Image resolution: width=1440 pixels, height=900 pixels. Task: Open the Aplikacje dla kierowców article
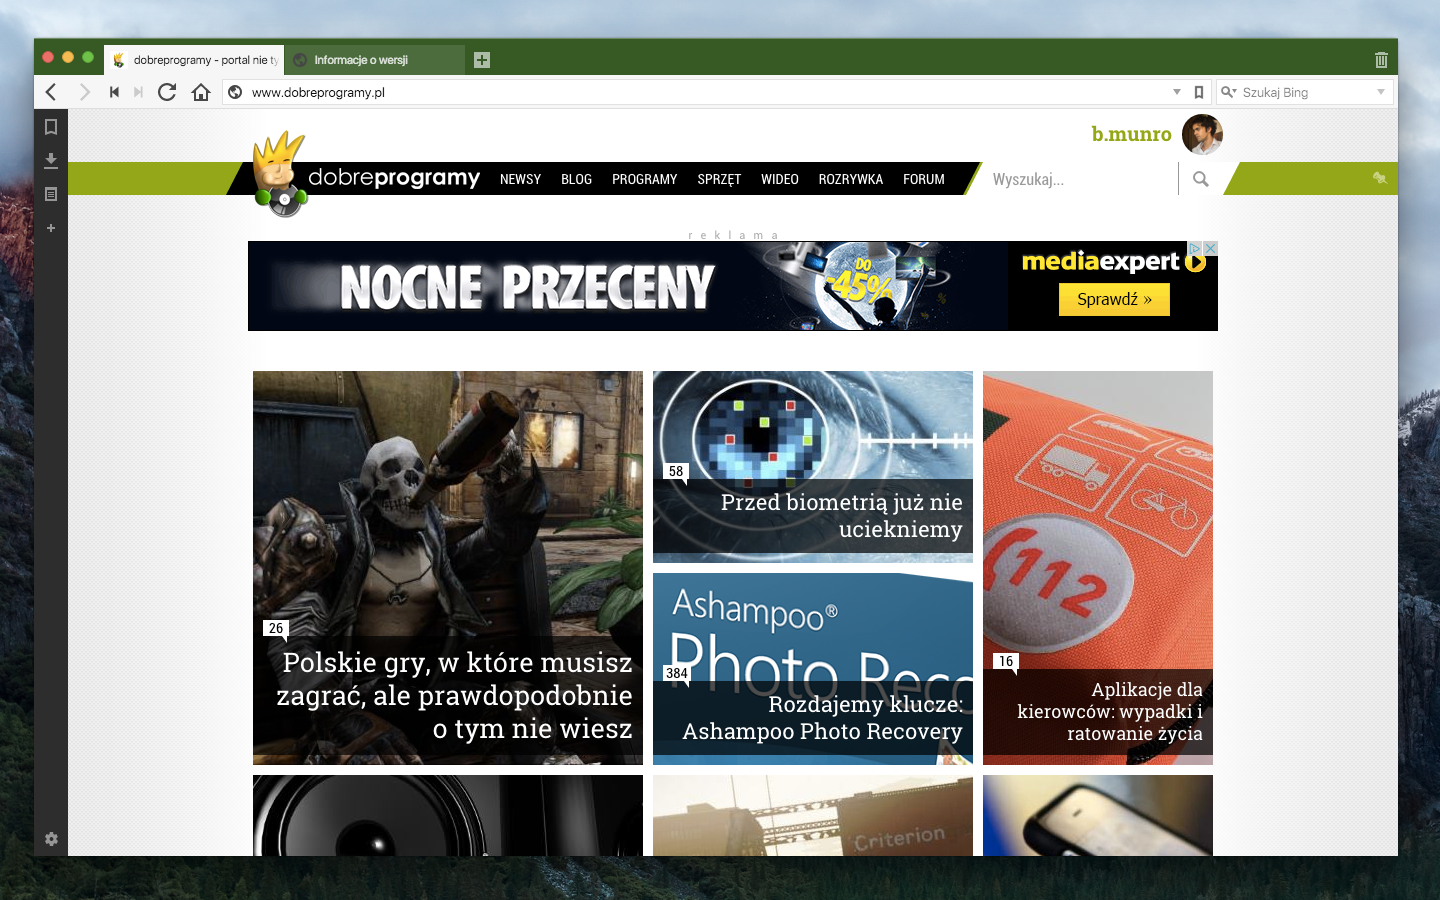[1098, 568]
